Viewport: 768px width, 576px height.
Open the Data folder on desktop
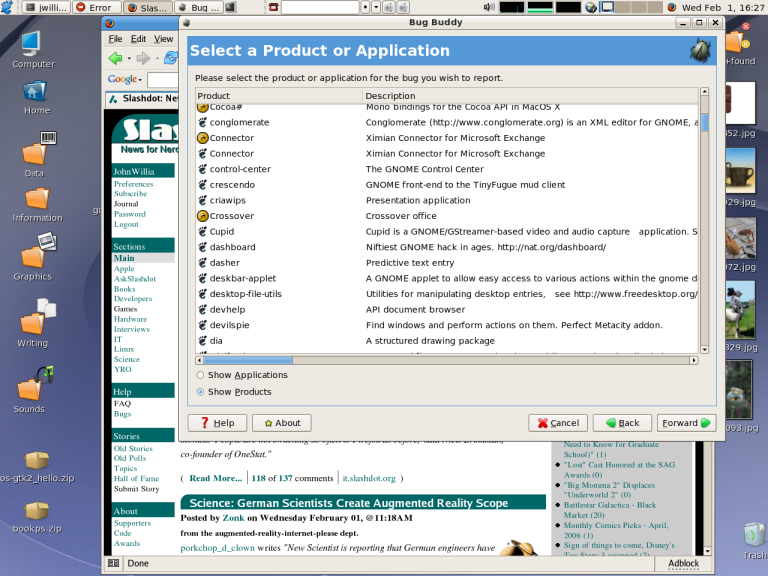34,155
